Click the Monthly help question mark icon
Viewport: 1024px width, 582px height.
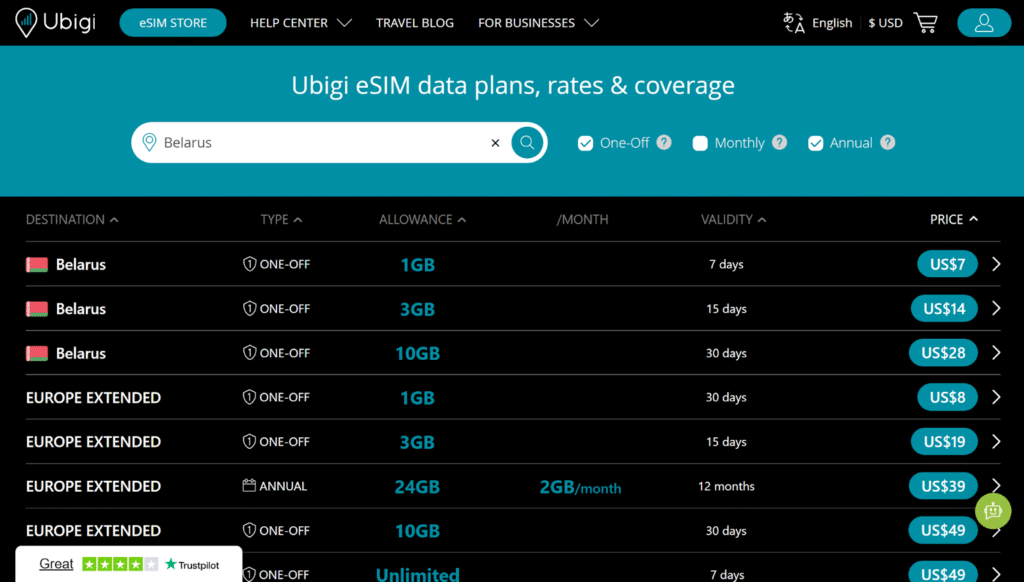(780, 143)
